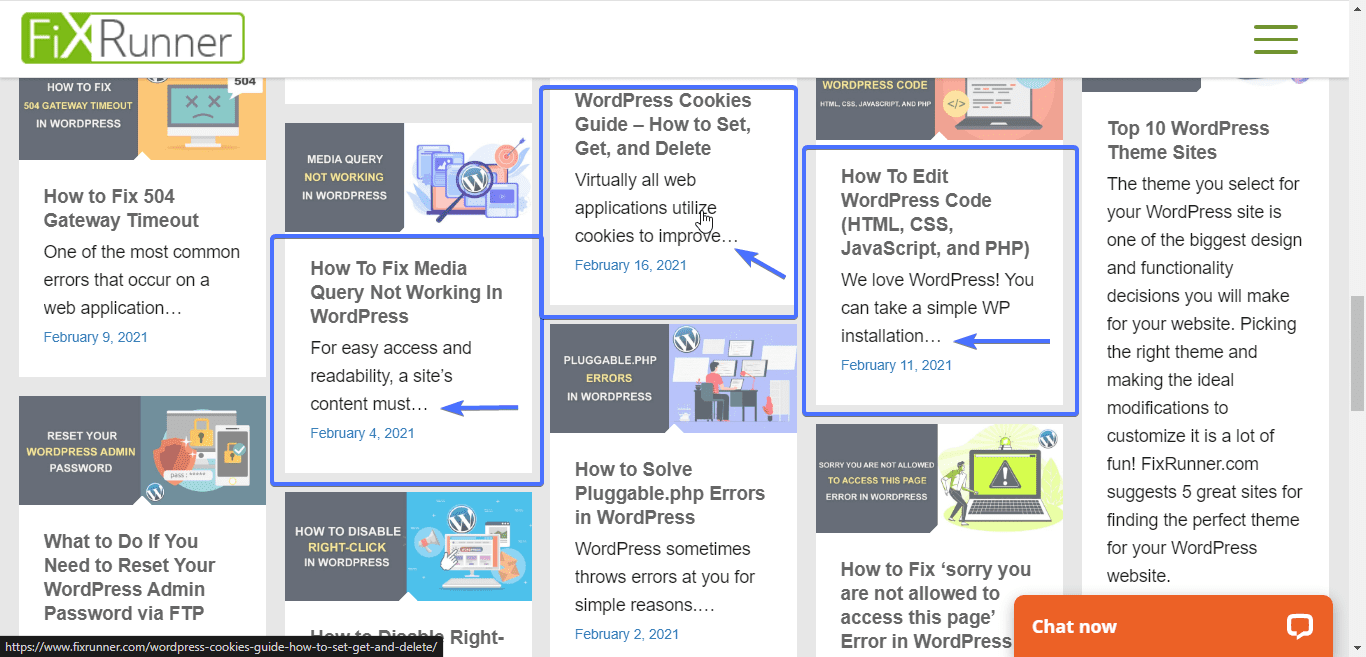Select the Pluggable.php Errors thumbnail image
Viewport: 1366px width, 657px height.
point(673,378)
